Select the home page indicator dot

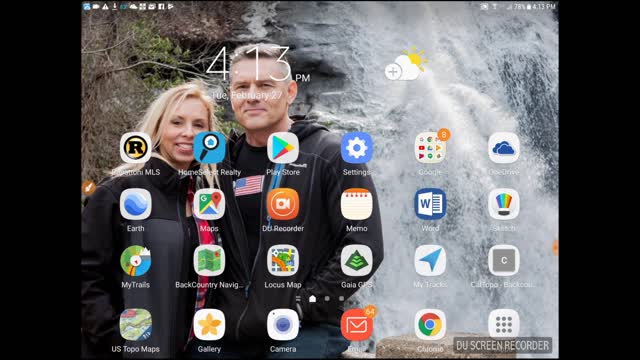313,299
